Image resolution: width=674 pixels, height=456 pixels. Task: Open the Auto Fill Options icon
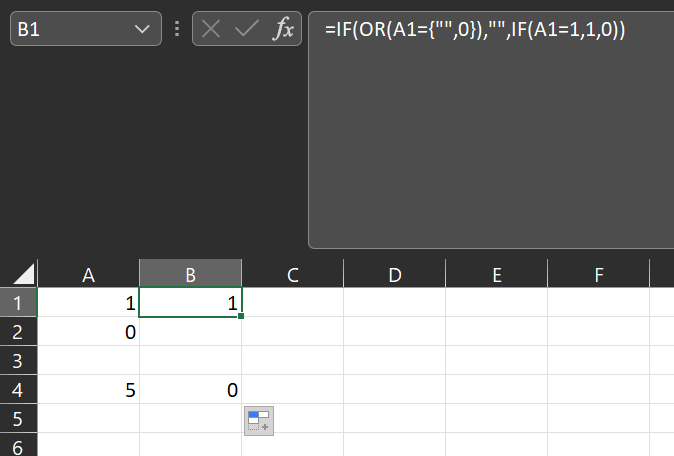259,421
